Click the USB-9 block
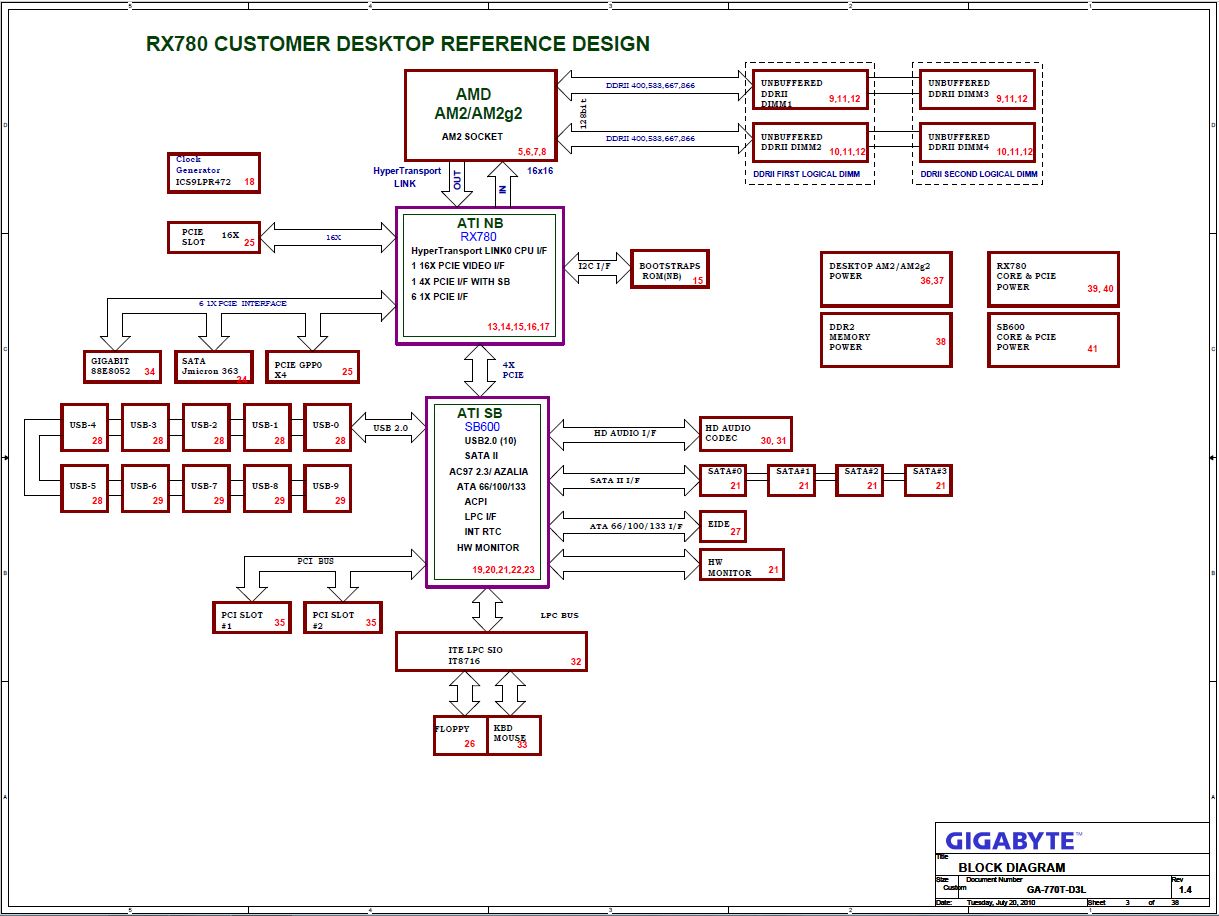 pyautogui.click(x=328, y=489)
